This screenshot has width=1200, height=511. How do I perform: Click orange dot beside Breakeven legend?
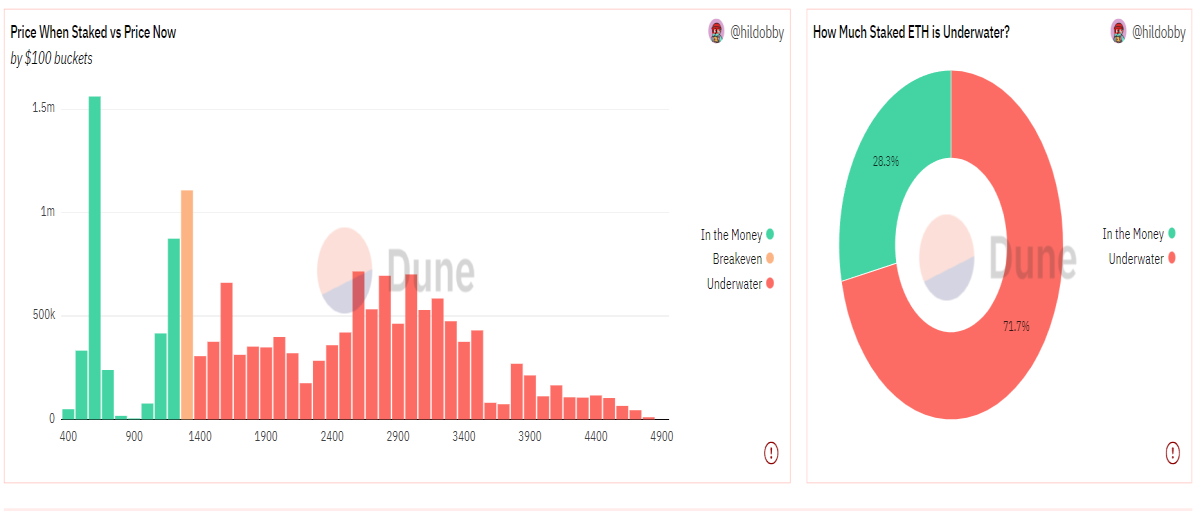(770, 259)
